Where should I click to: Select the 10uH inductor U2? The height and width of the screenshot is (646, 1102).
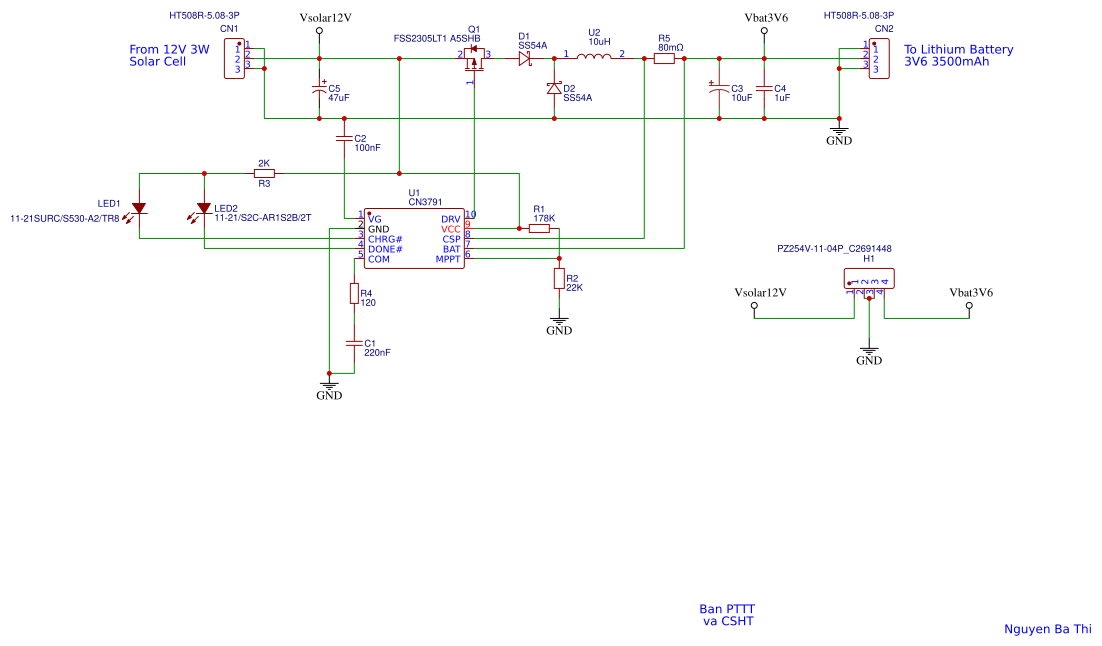tap(594, 57)
